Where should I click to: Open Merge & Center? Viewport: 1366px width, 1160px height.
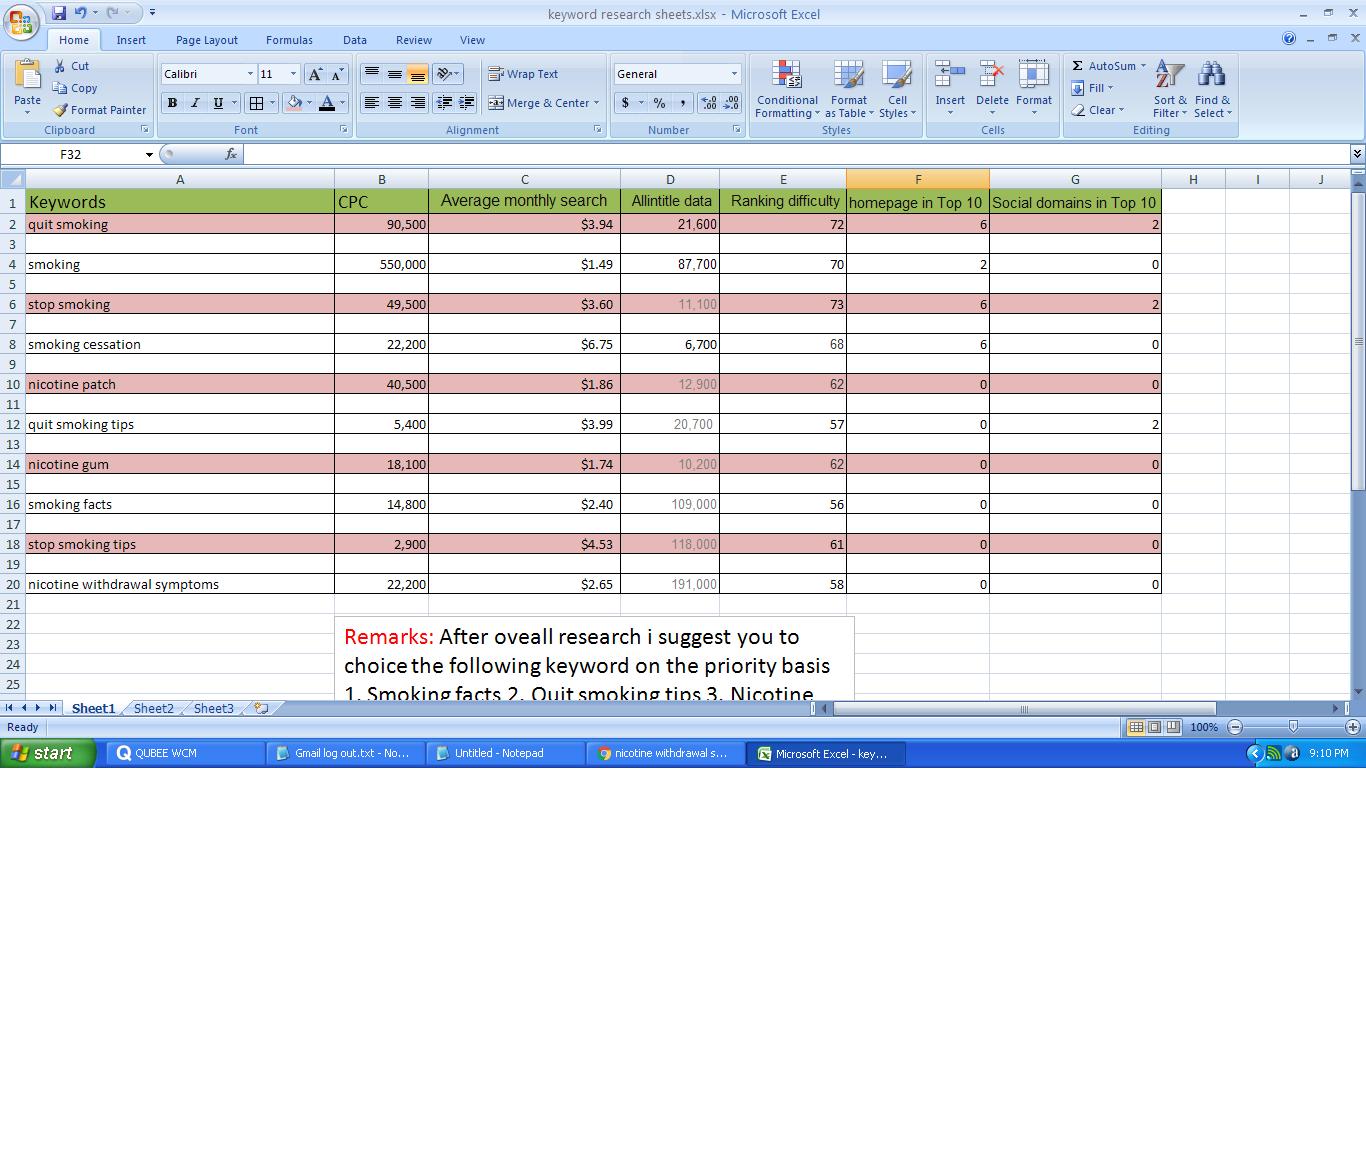543,103
